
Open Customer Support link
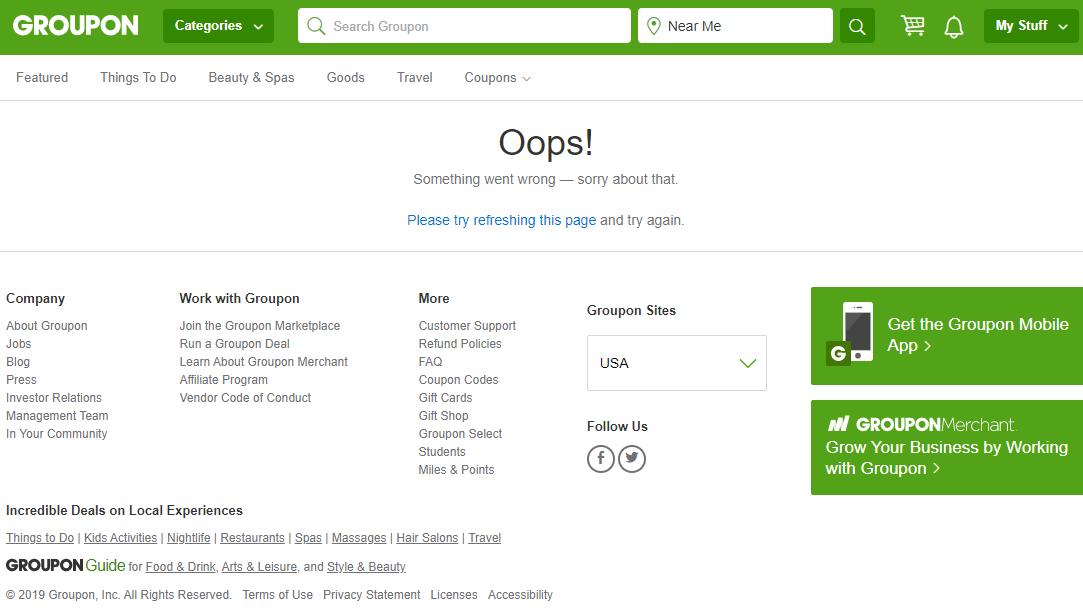coord(467,326)
